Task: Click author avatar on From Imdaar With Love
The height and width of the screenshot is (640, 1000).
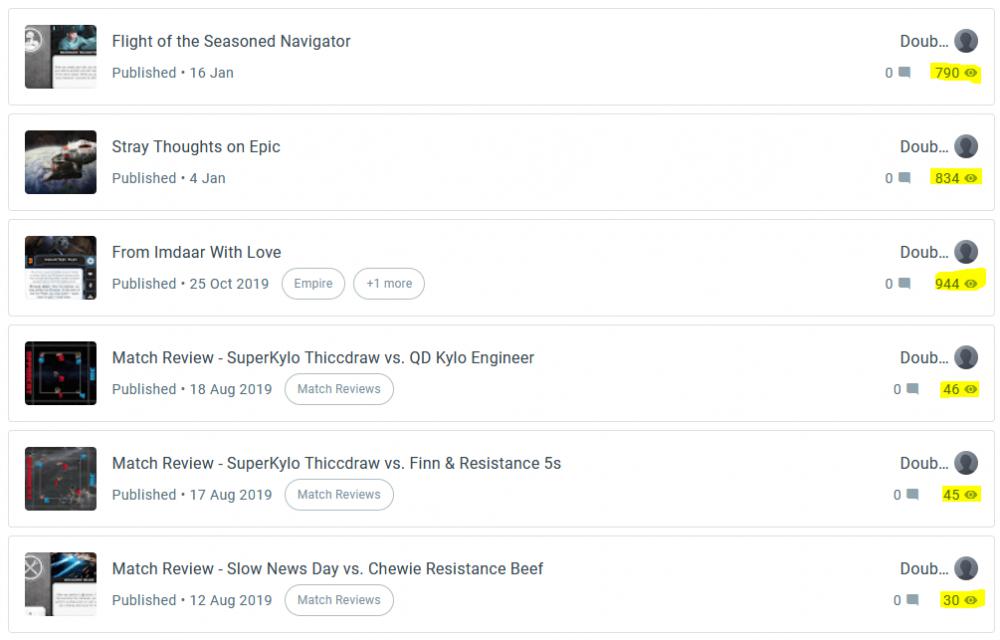Action: pos(966,252)
